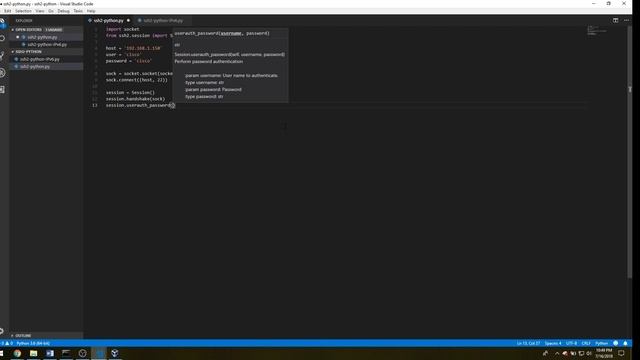
Task: Place cursor on the 'import socket' line
Action: coord(122,29)
